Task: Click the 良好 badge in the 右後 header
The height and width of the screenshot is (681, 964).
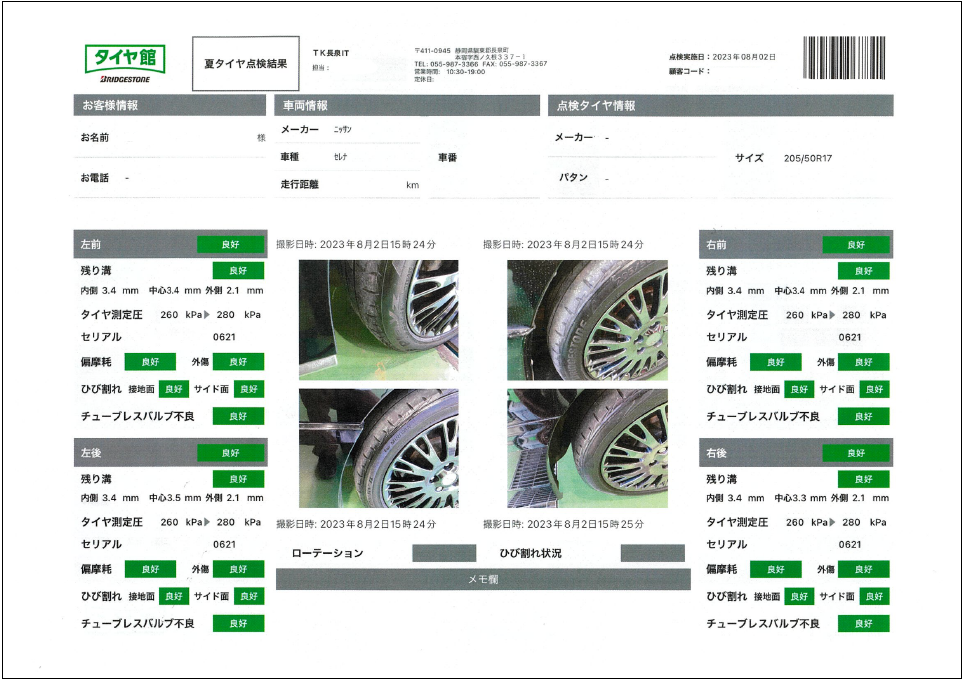Action: point(856,453)
